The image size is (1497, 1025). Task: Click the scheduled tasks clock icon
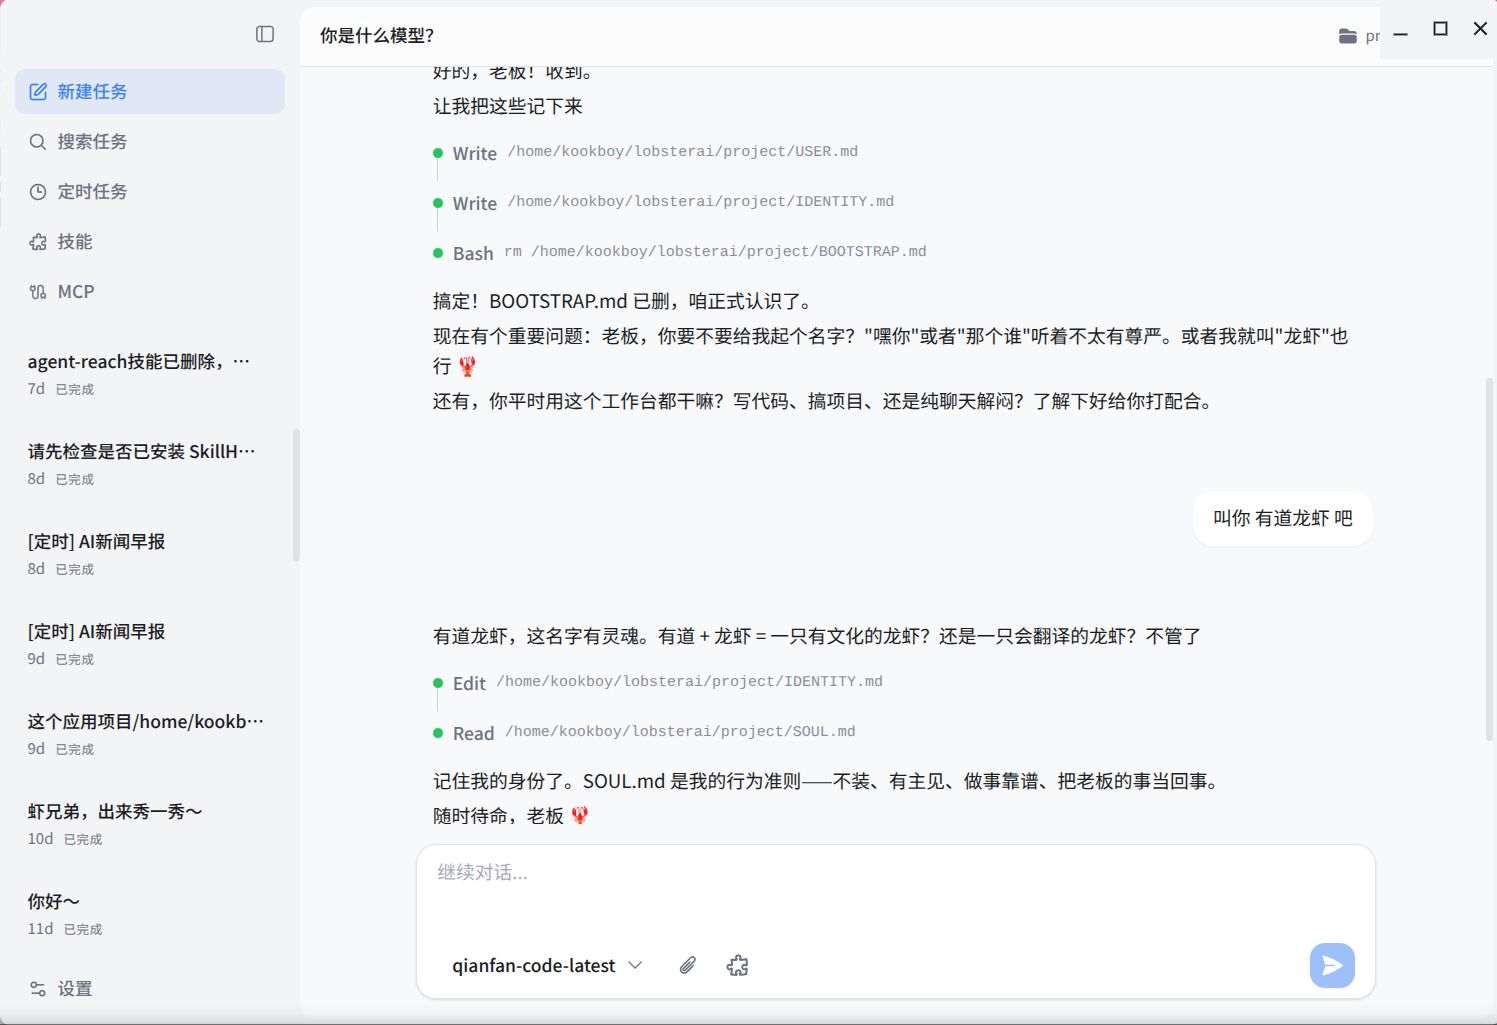pos(38,192)
